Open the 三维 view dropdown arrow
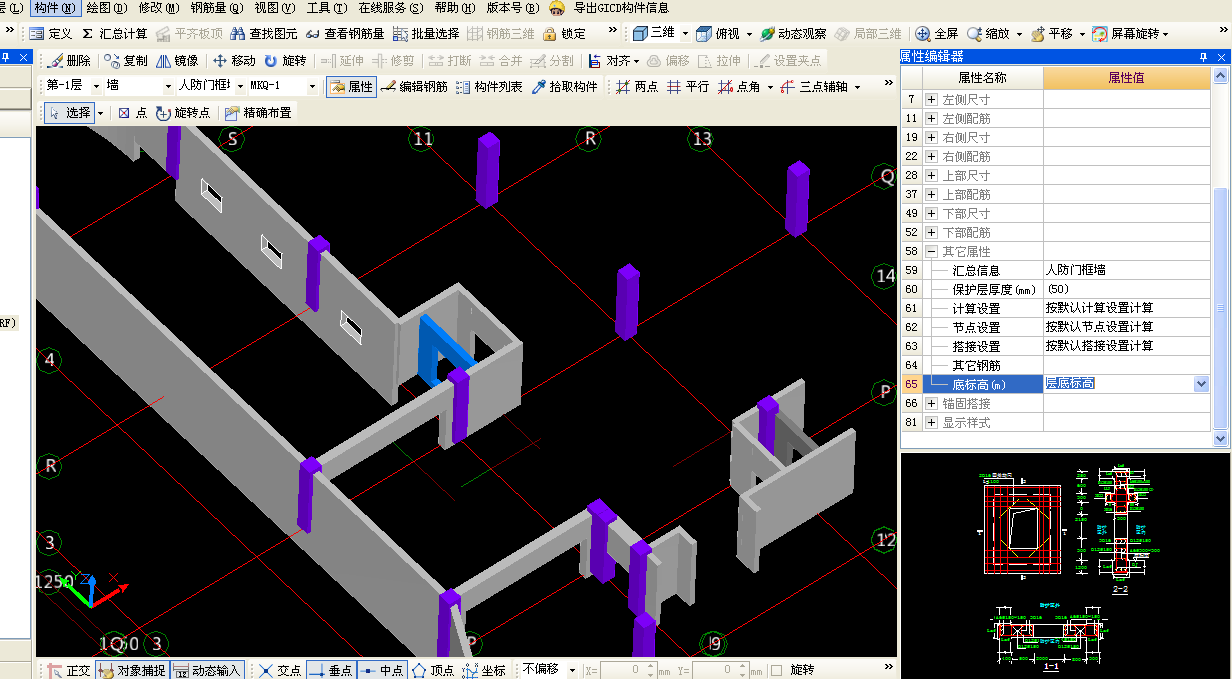The image size is (1232, 679). (685, 34)
